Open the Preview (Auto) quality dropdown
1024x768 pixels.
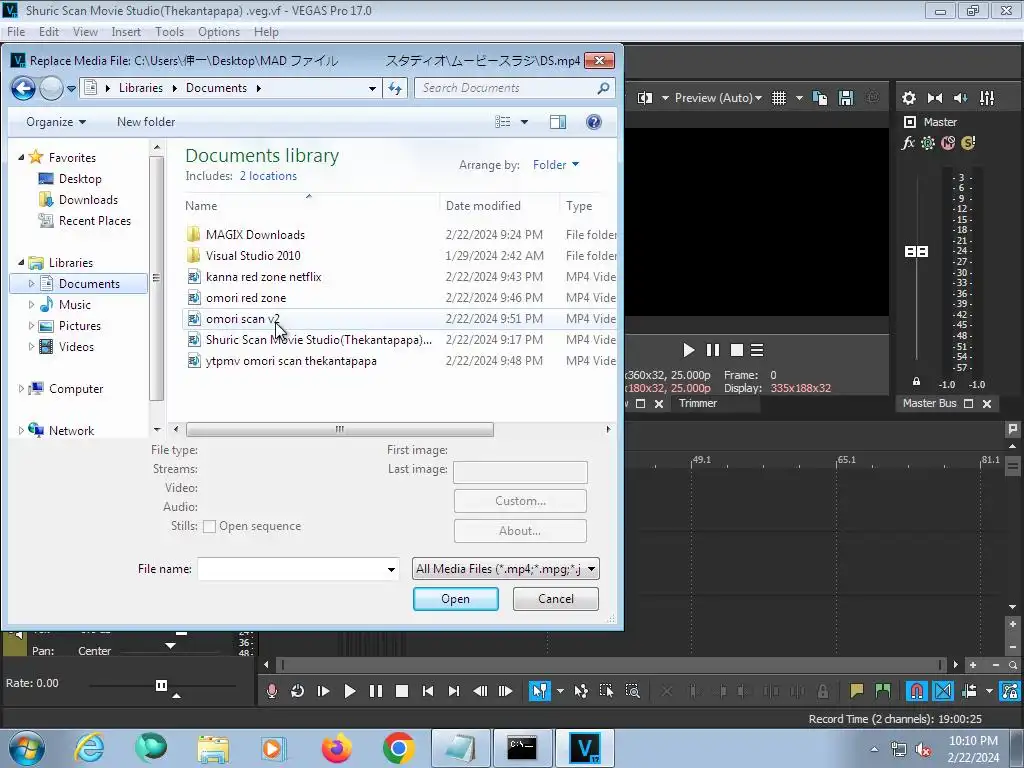718,98
